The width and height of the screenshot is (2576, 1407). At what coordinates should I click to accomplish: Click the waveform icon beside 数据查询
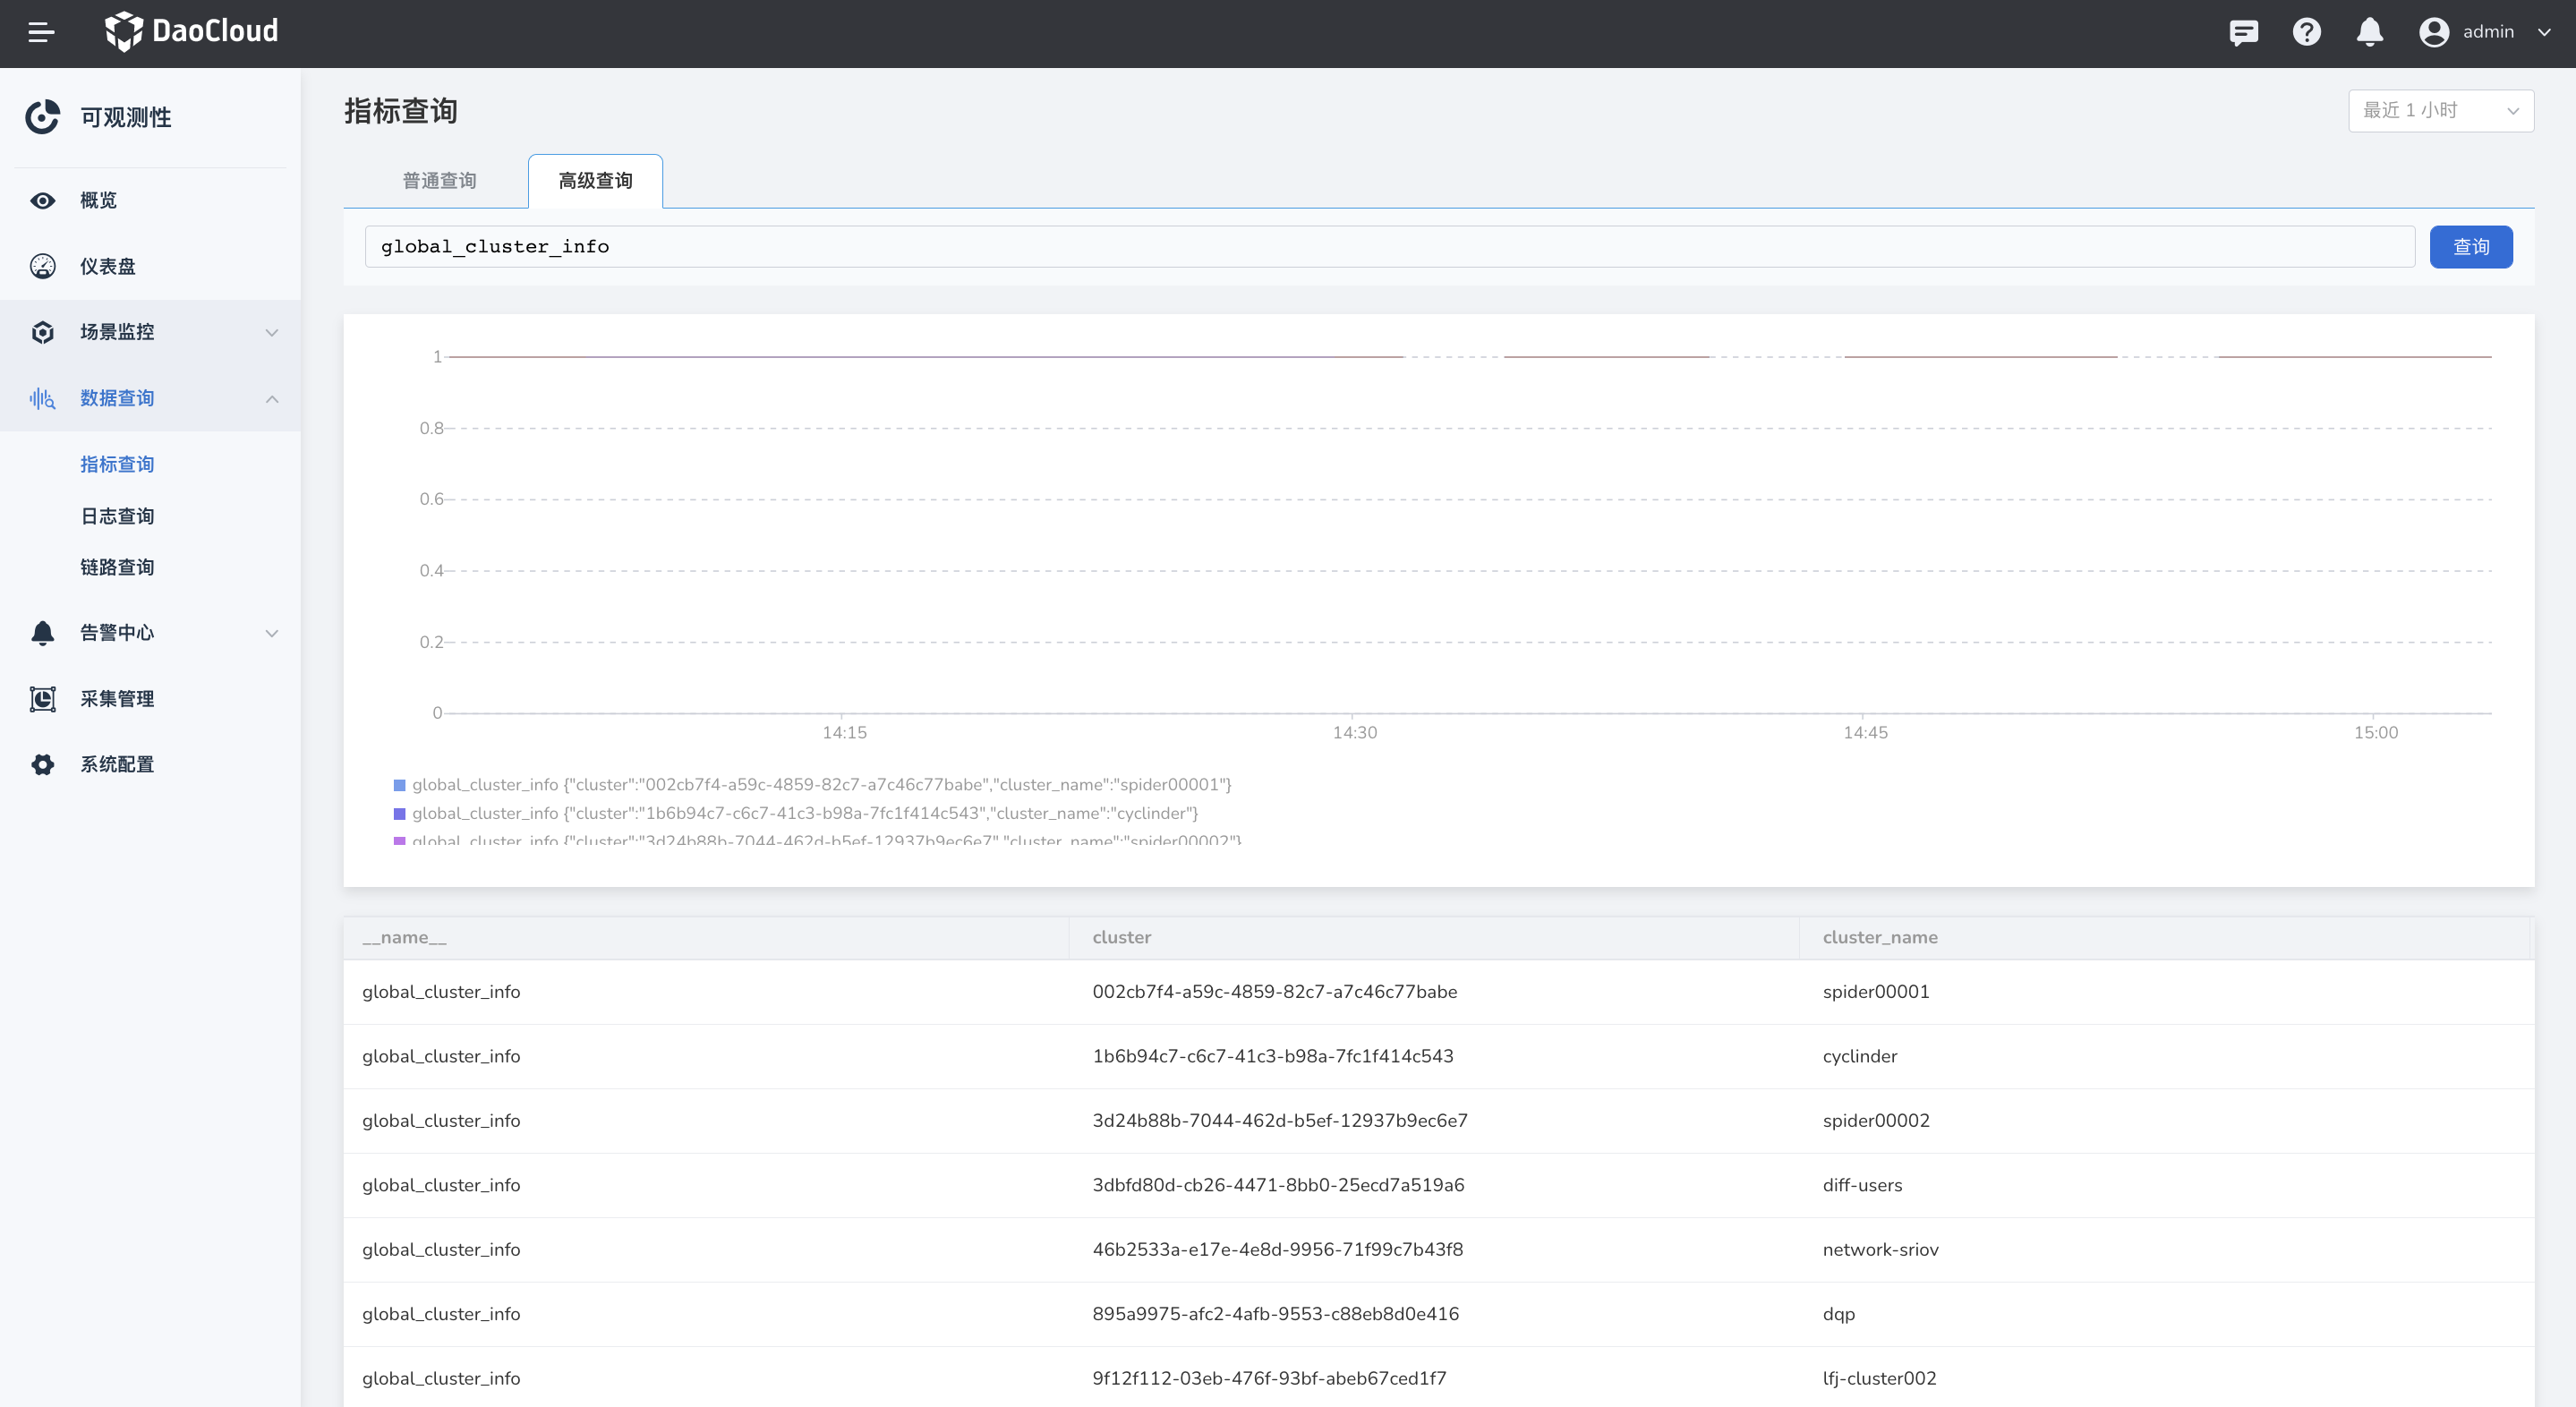point(43,398)
